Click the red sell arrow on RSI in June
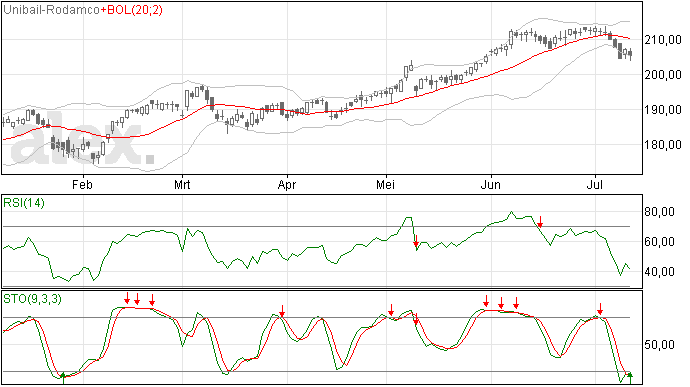690x387 pixels. [x=540, y=221]
